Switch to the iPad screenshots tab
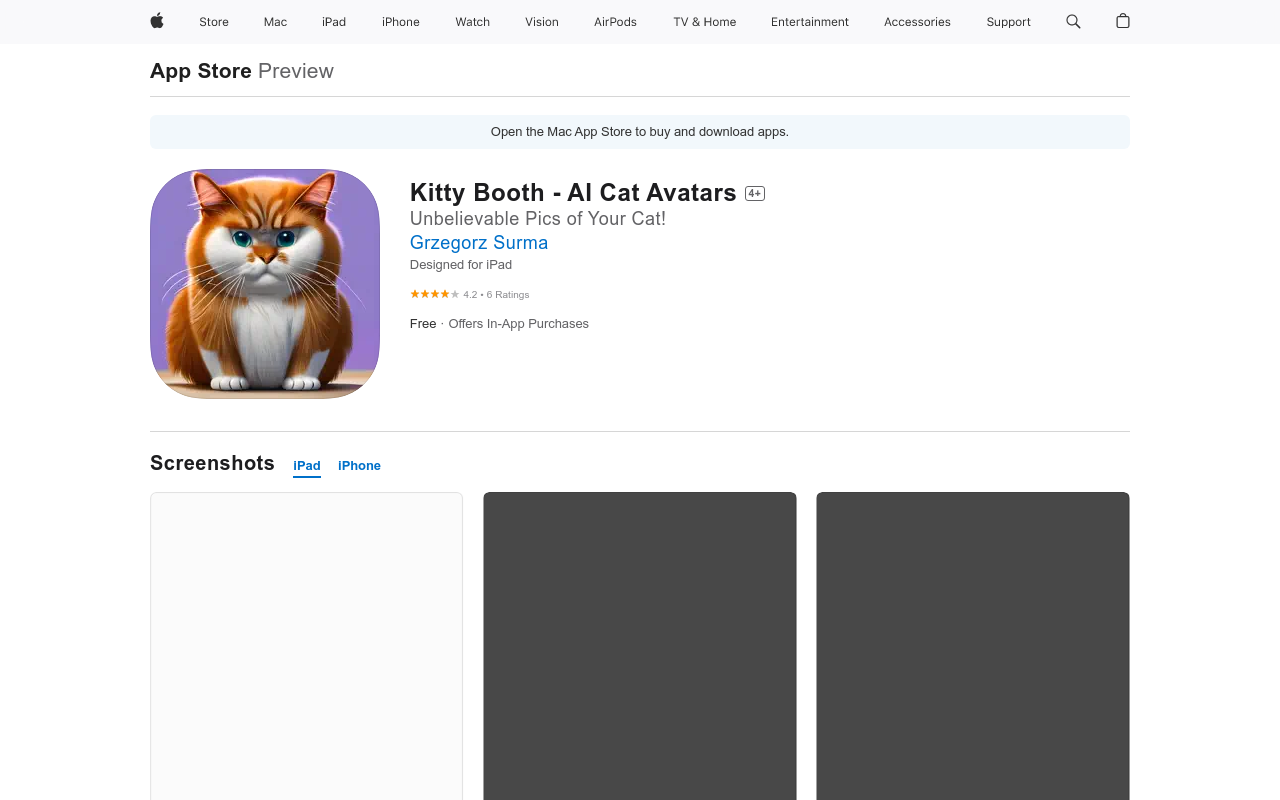The width and height of the screenshot is (1280, 800). click(307, 466)
